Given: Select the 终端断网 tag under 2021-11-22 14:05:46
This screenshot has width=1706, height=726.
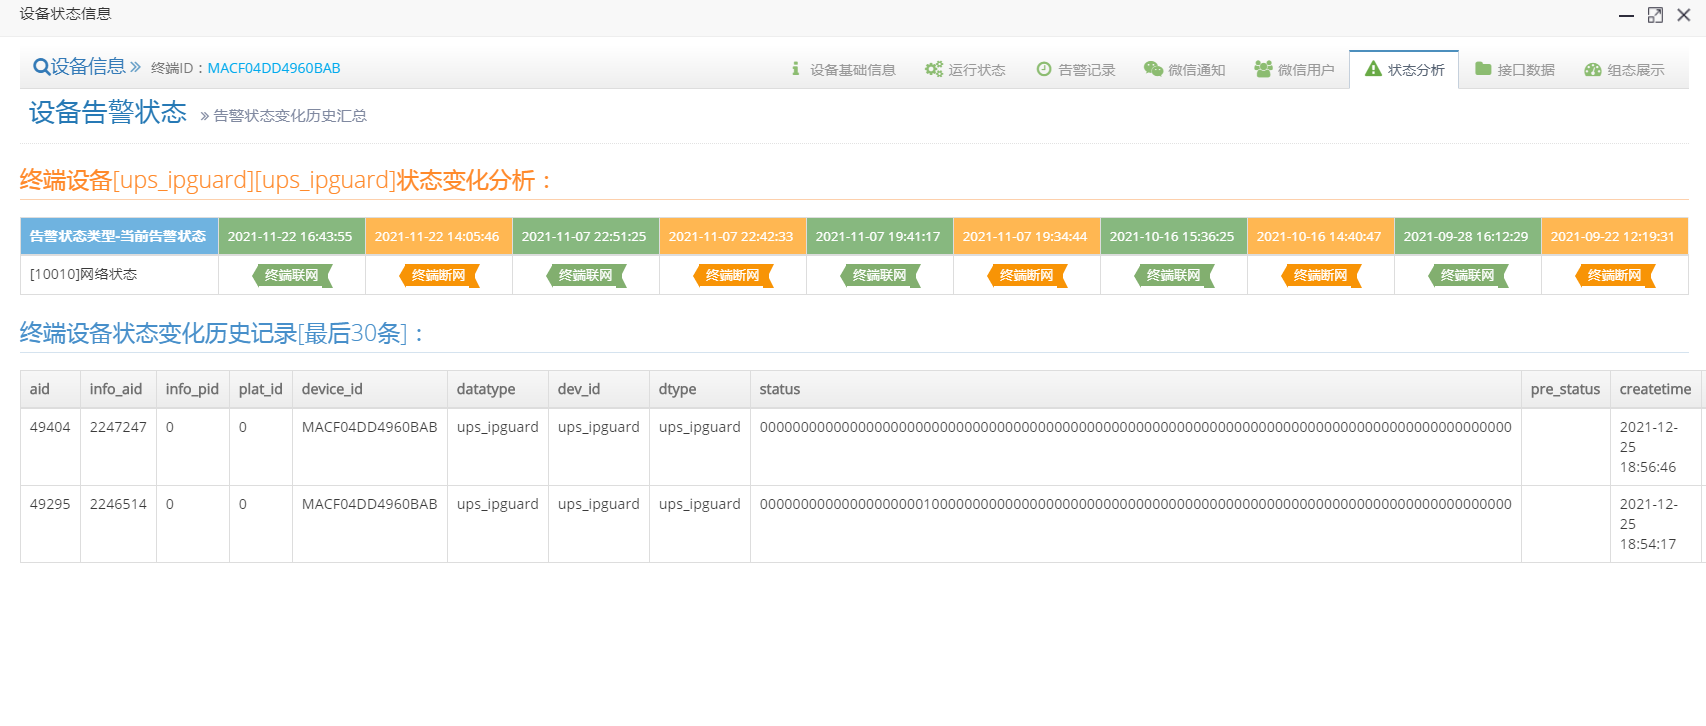Looking at the screenshot, I should tap(438, 275).
